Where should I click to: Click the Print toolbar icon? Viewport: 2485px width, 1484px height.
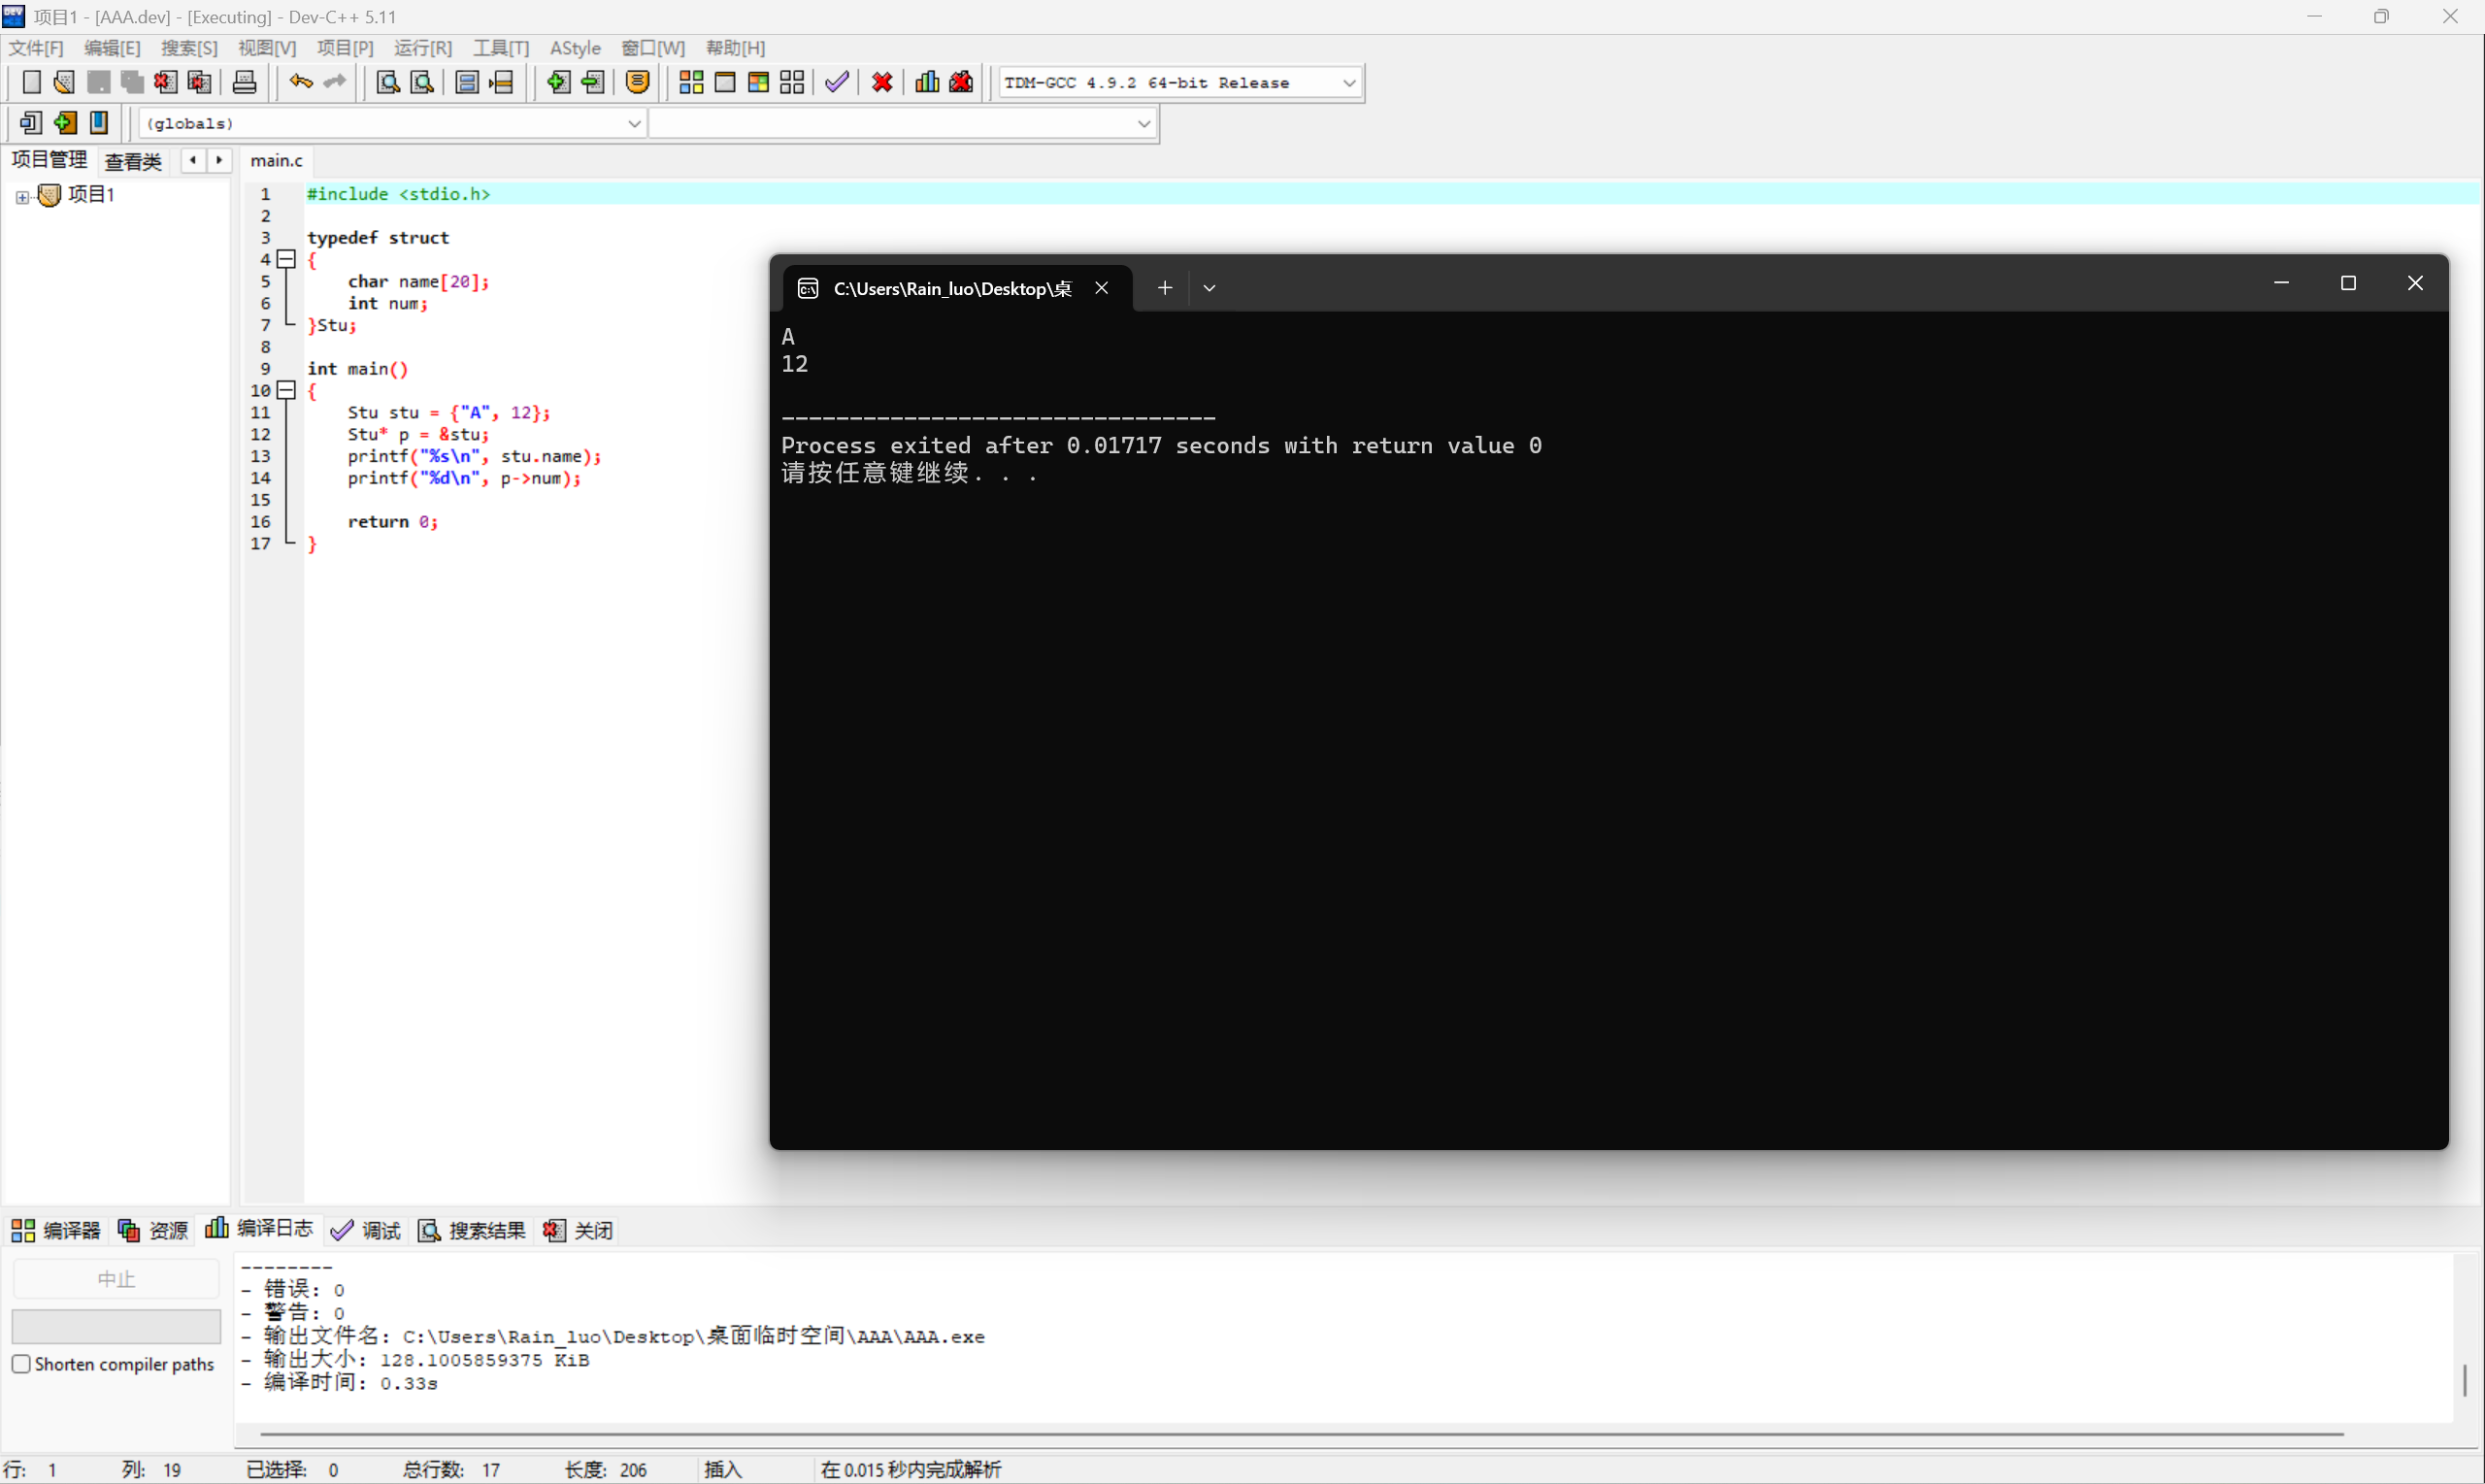point(245,83)
